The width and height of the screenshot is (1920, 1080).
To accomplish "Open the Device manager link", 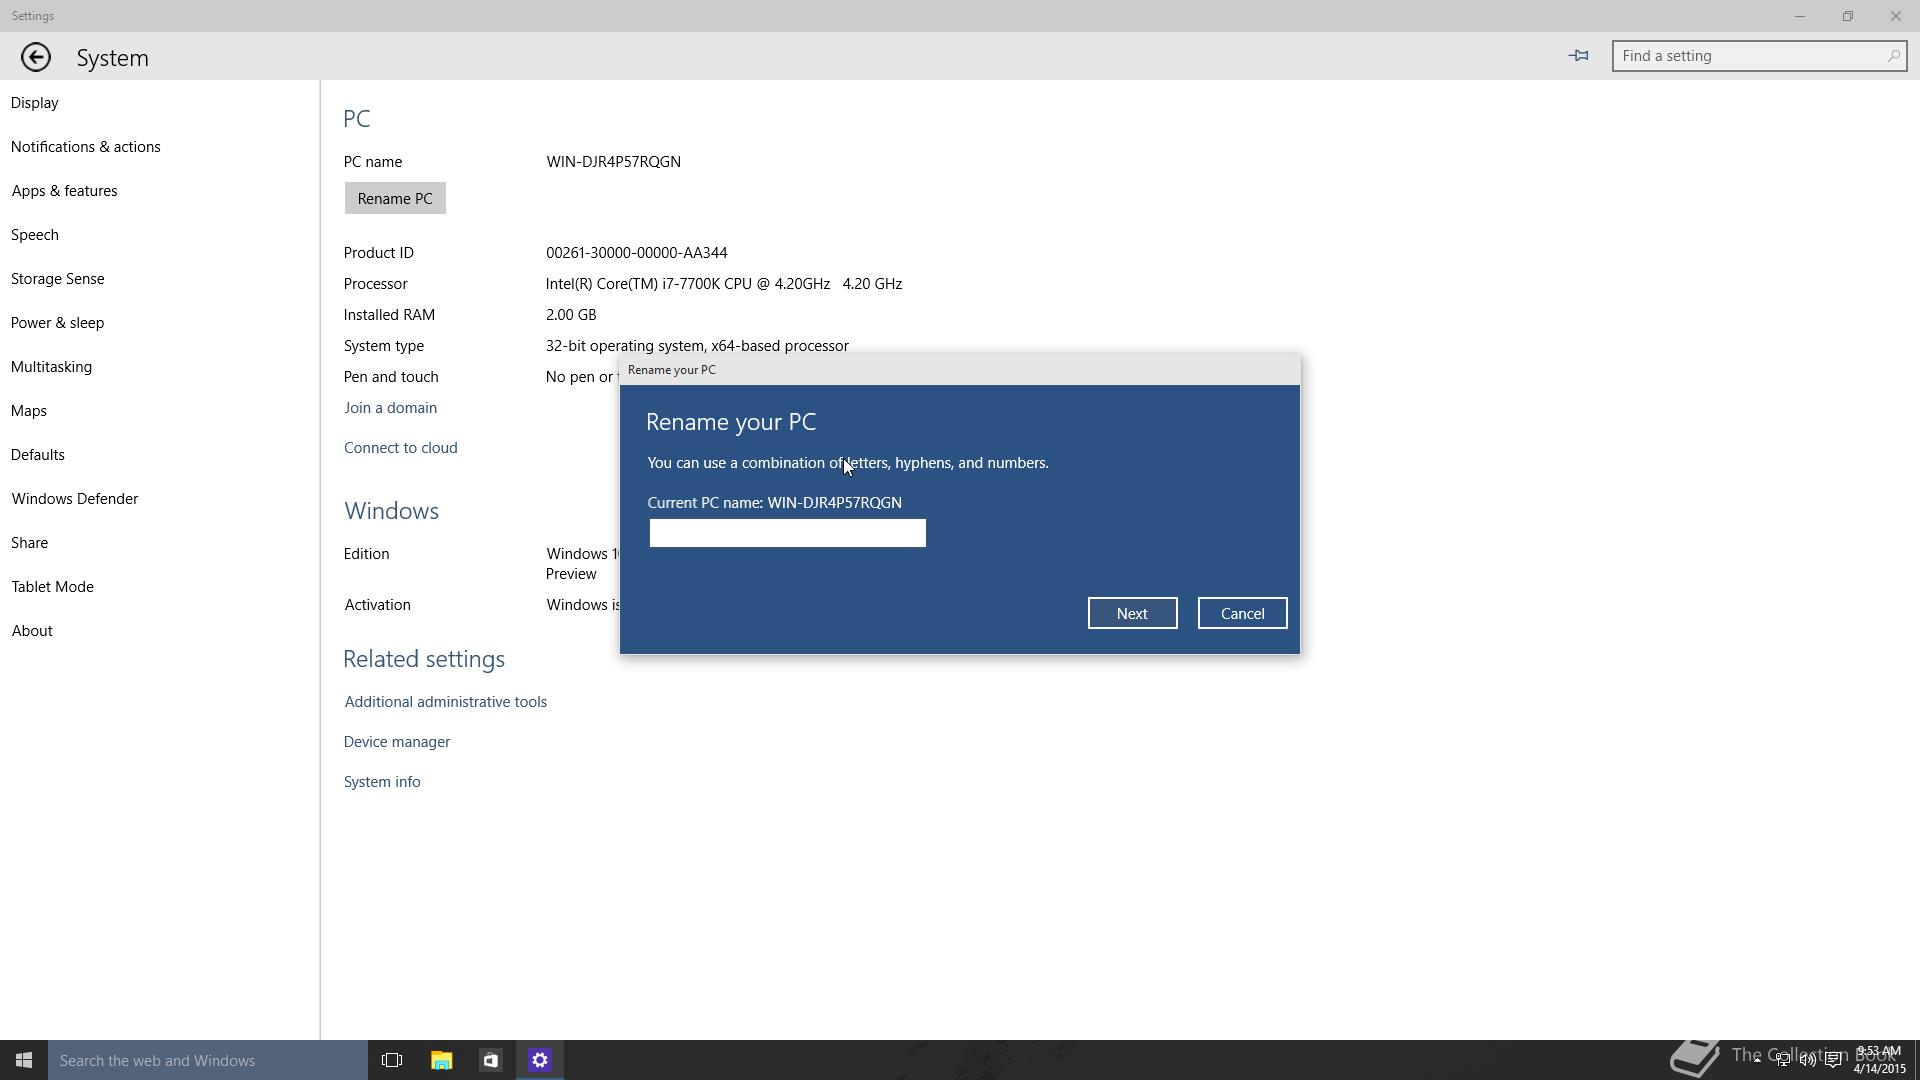I will click(x=397, y=742).
